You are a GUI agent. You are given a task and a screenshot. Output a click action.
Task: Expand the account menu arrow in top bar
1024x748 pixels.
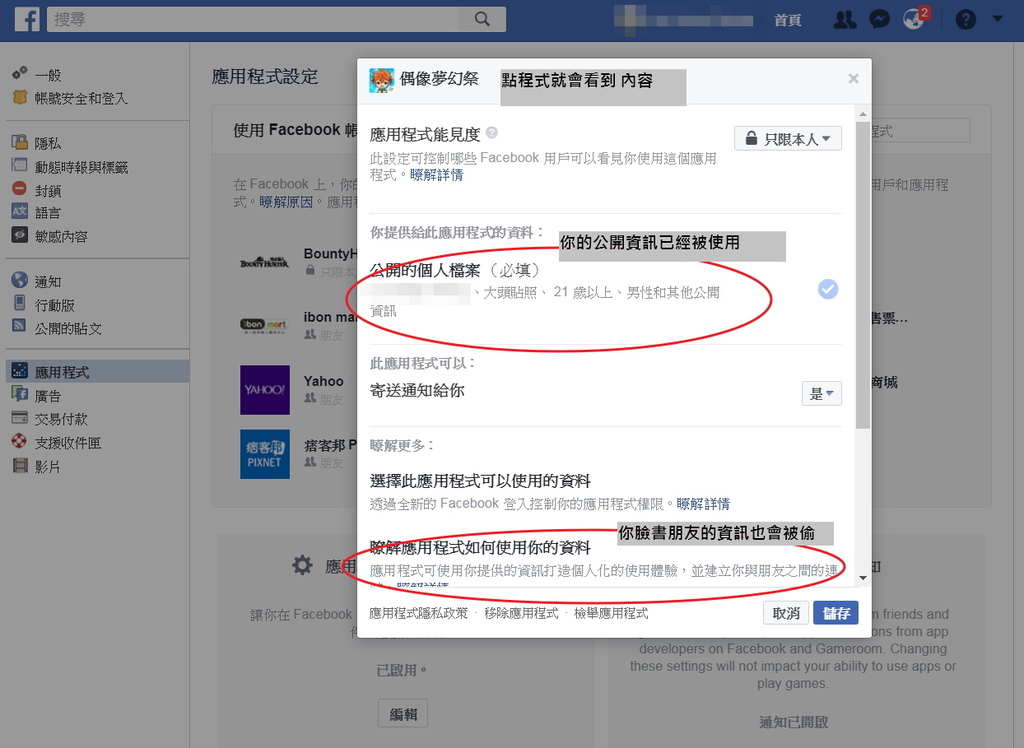[x=997, y=19]
